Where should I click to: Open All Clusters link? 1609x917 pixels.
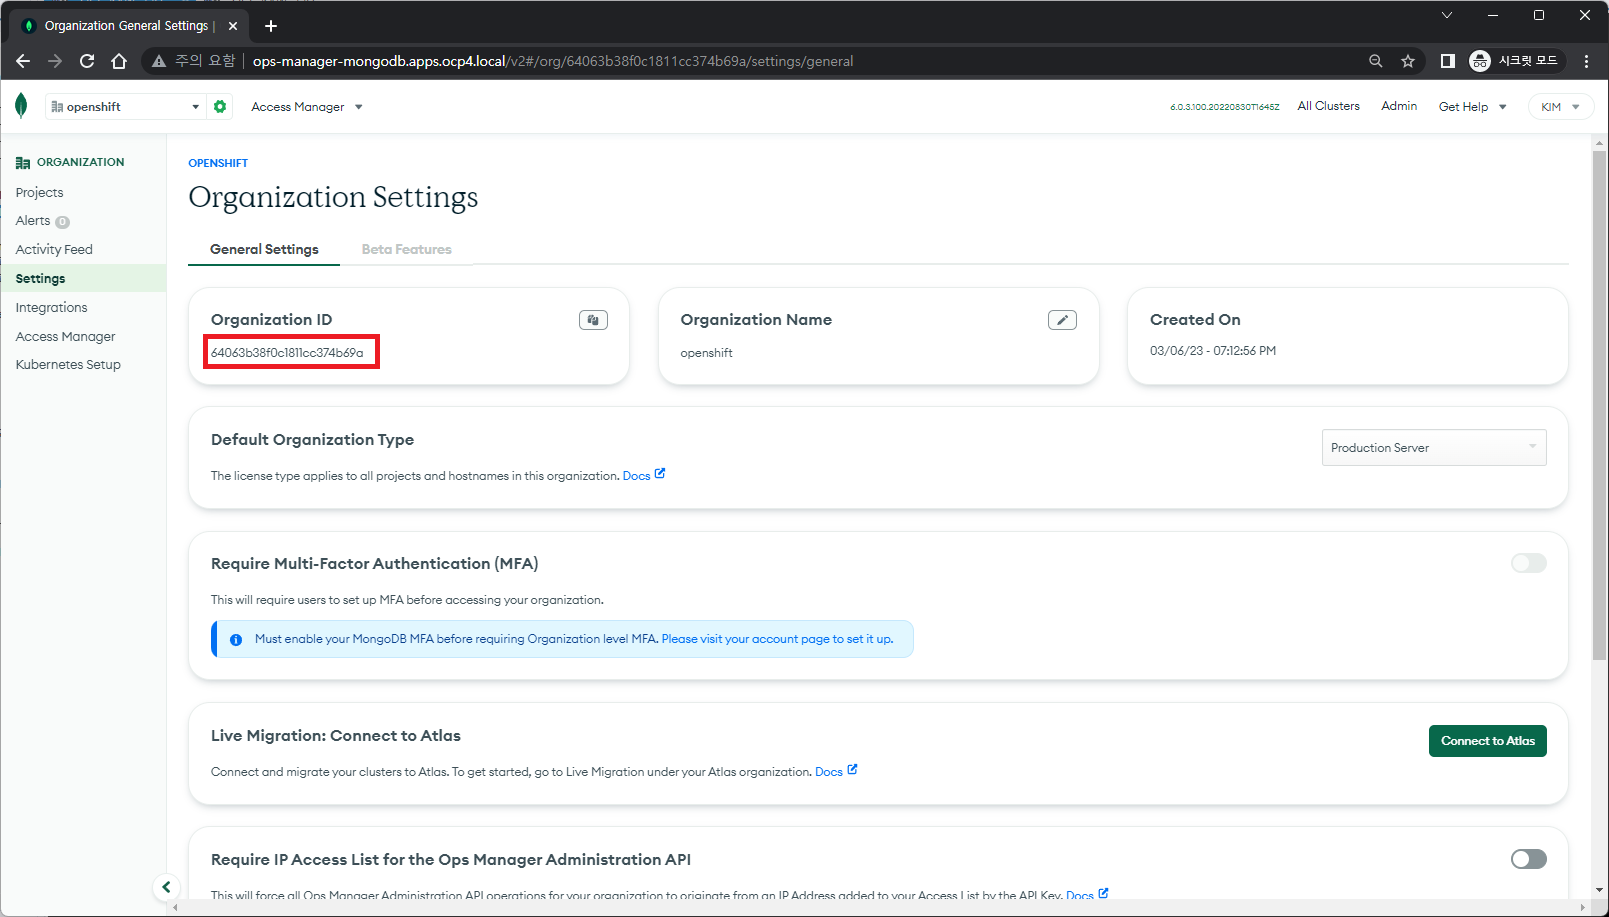pyautogui.click(x=1328, y=106)
